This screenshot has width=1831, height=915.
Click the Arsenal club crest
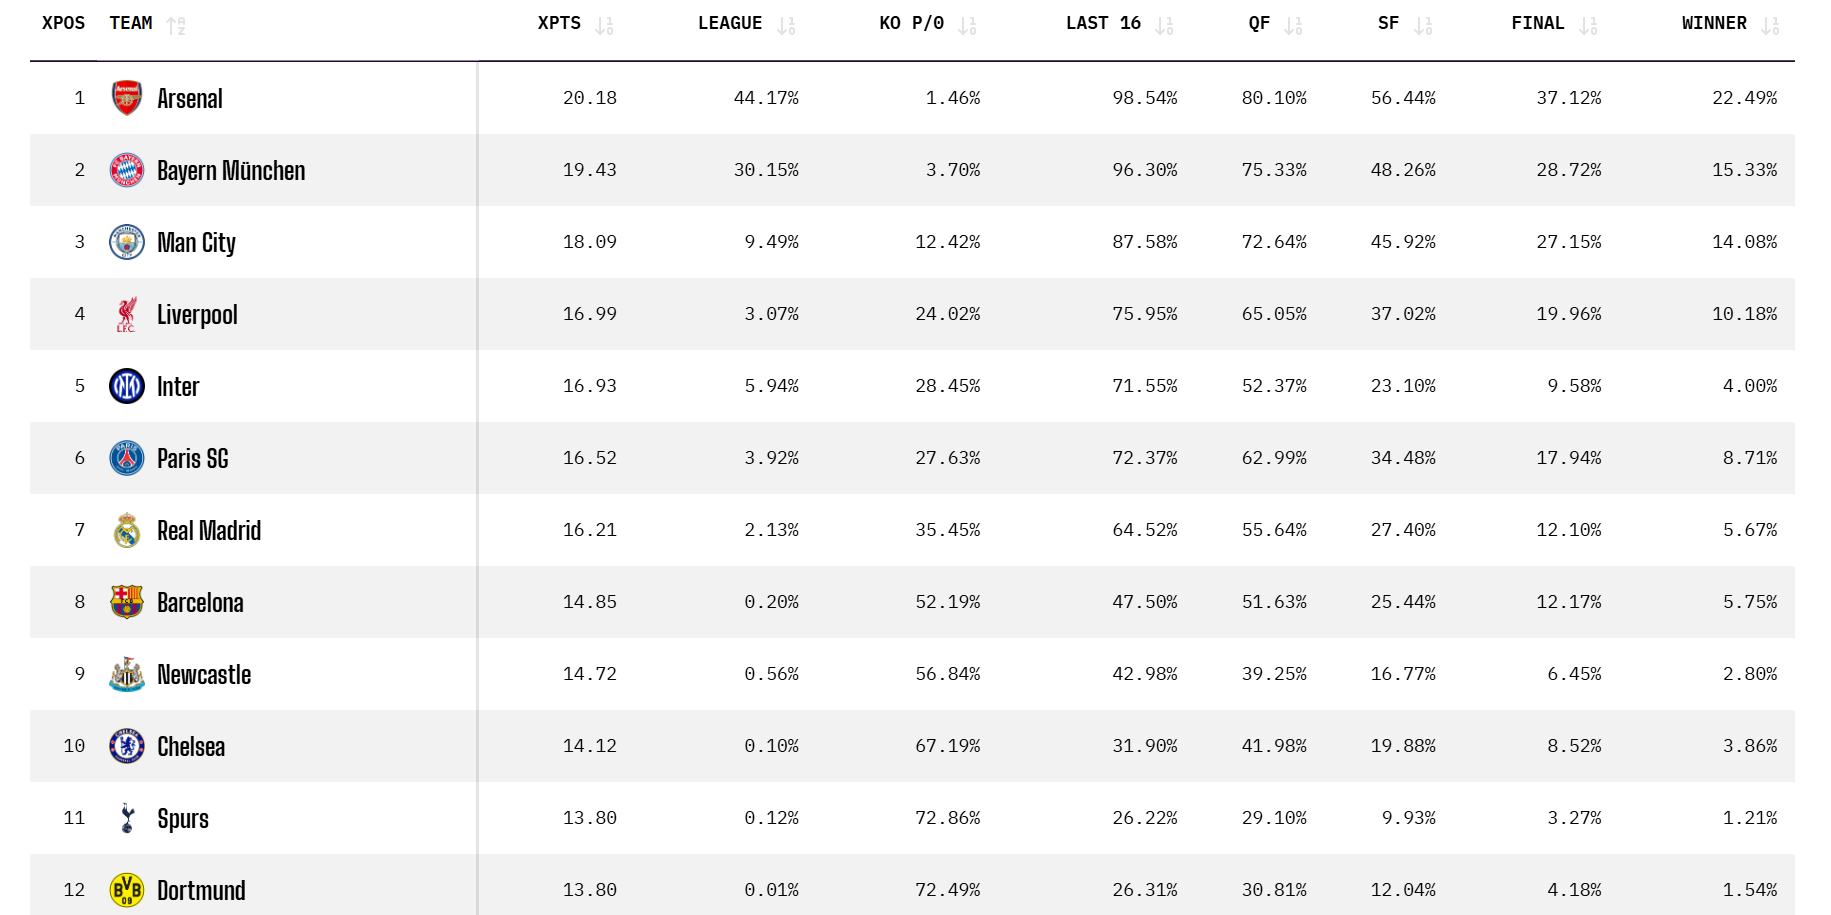pyautogui.click(x=127, y=98)
